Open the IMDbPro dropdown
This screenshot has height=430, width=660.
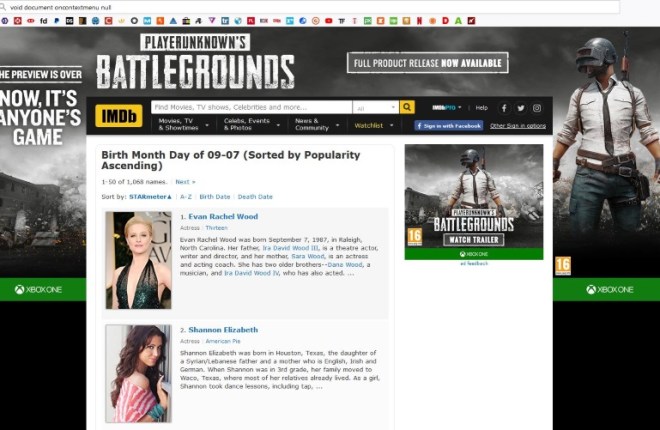click(447, 108)
